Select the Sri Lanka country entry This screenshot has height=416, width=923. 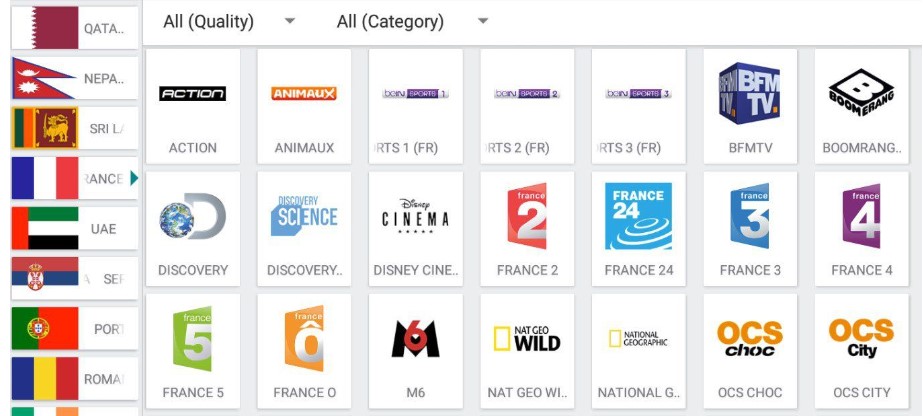pos(75,128)
